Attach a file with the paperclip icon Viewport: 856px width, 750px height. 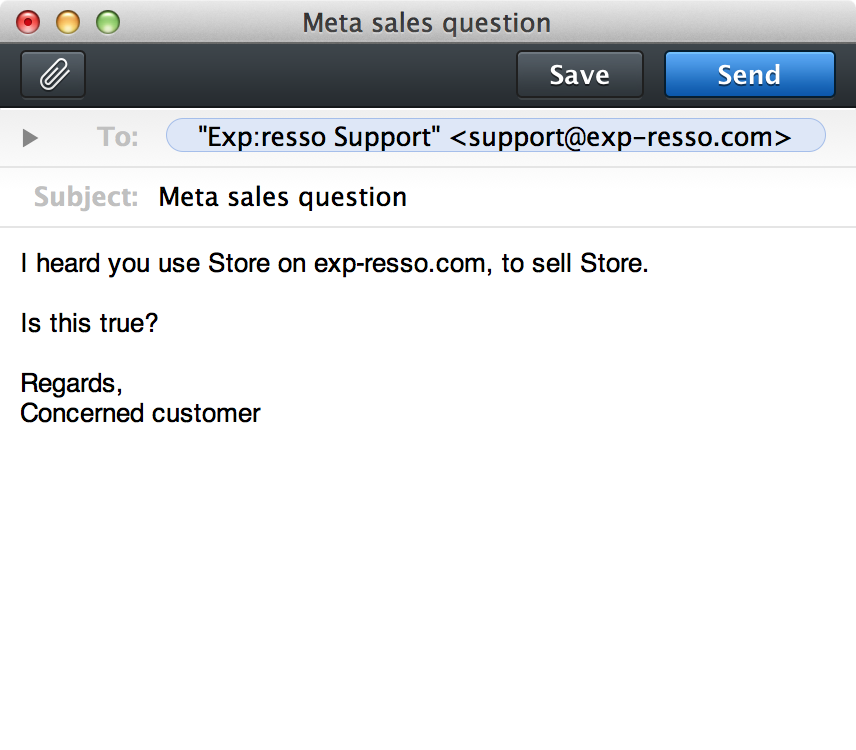tap(53, 75)
